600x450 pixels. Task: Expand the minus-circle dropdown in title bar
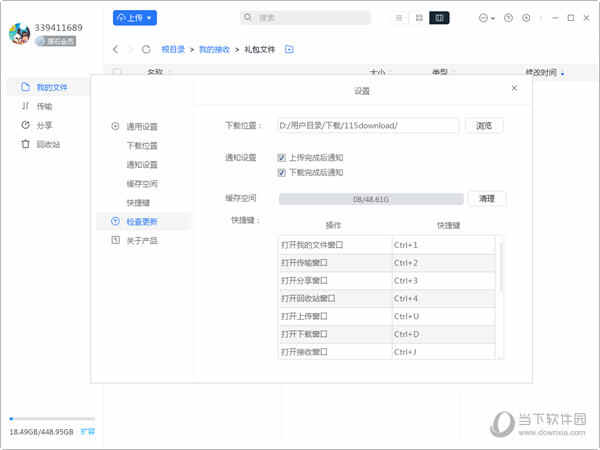(487, 18)
